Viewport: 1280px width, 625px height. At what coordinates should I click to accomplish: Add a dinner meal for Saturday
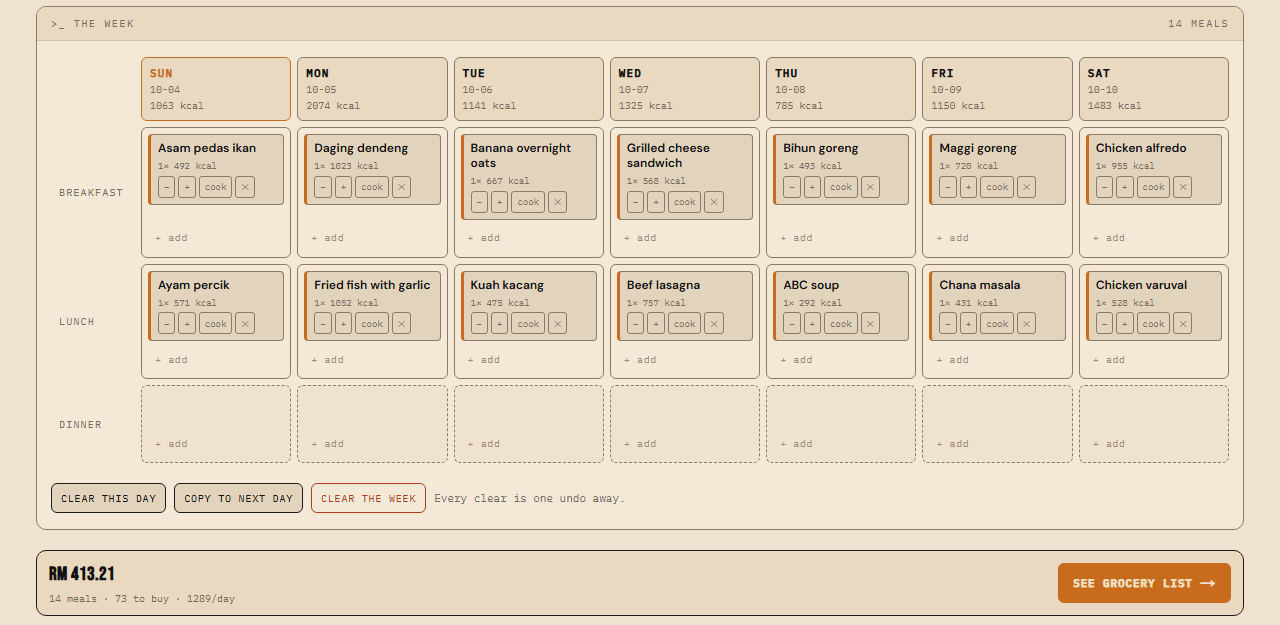click(x=1109, y=444)
